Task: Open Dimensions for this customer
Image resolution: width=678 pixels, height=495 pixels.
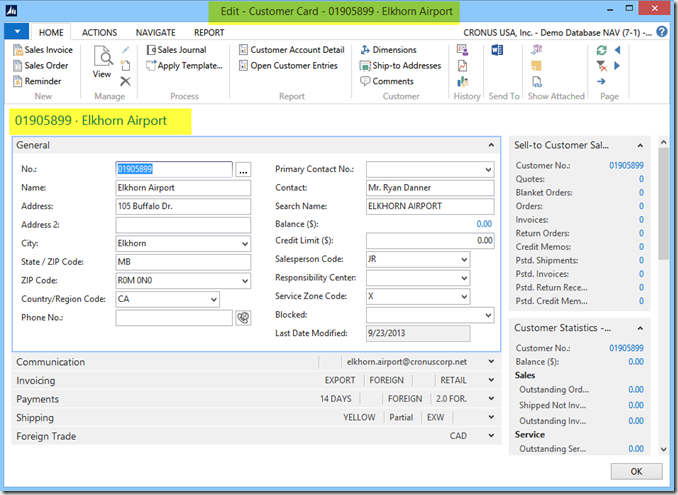Action: point(395,49)
